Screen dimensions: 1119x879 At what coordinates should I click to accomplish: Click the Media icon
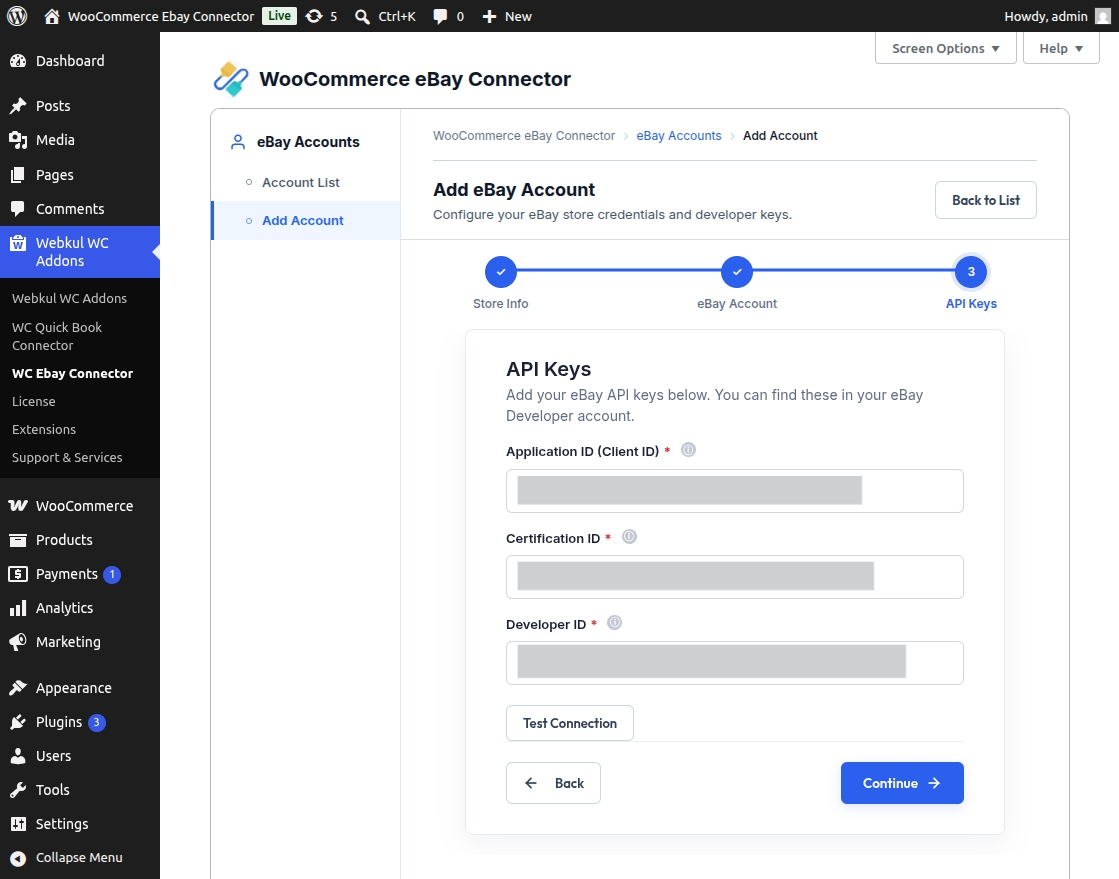[18, 141]
